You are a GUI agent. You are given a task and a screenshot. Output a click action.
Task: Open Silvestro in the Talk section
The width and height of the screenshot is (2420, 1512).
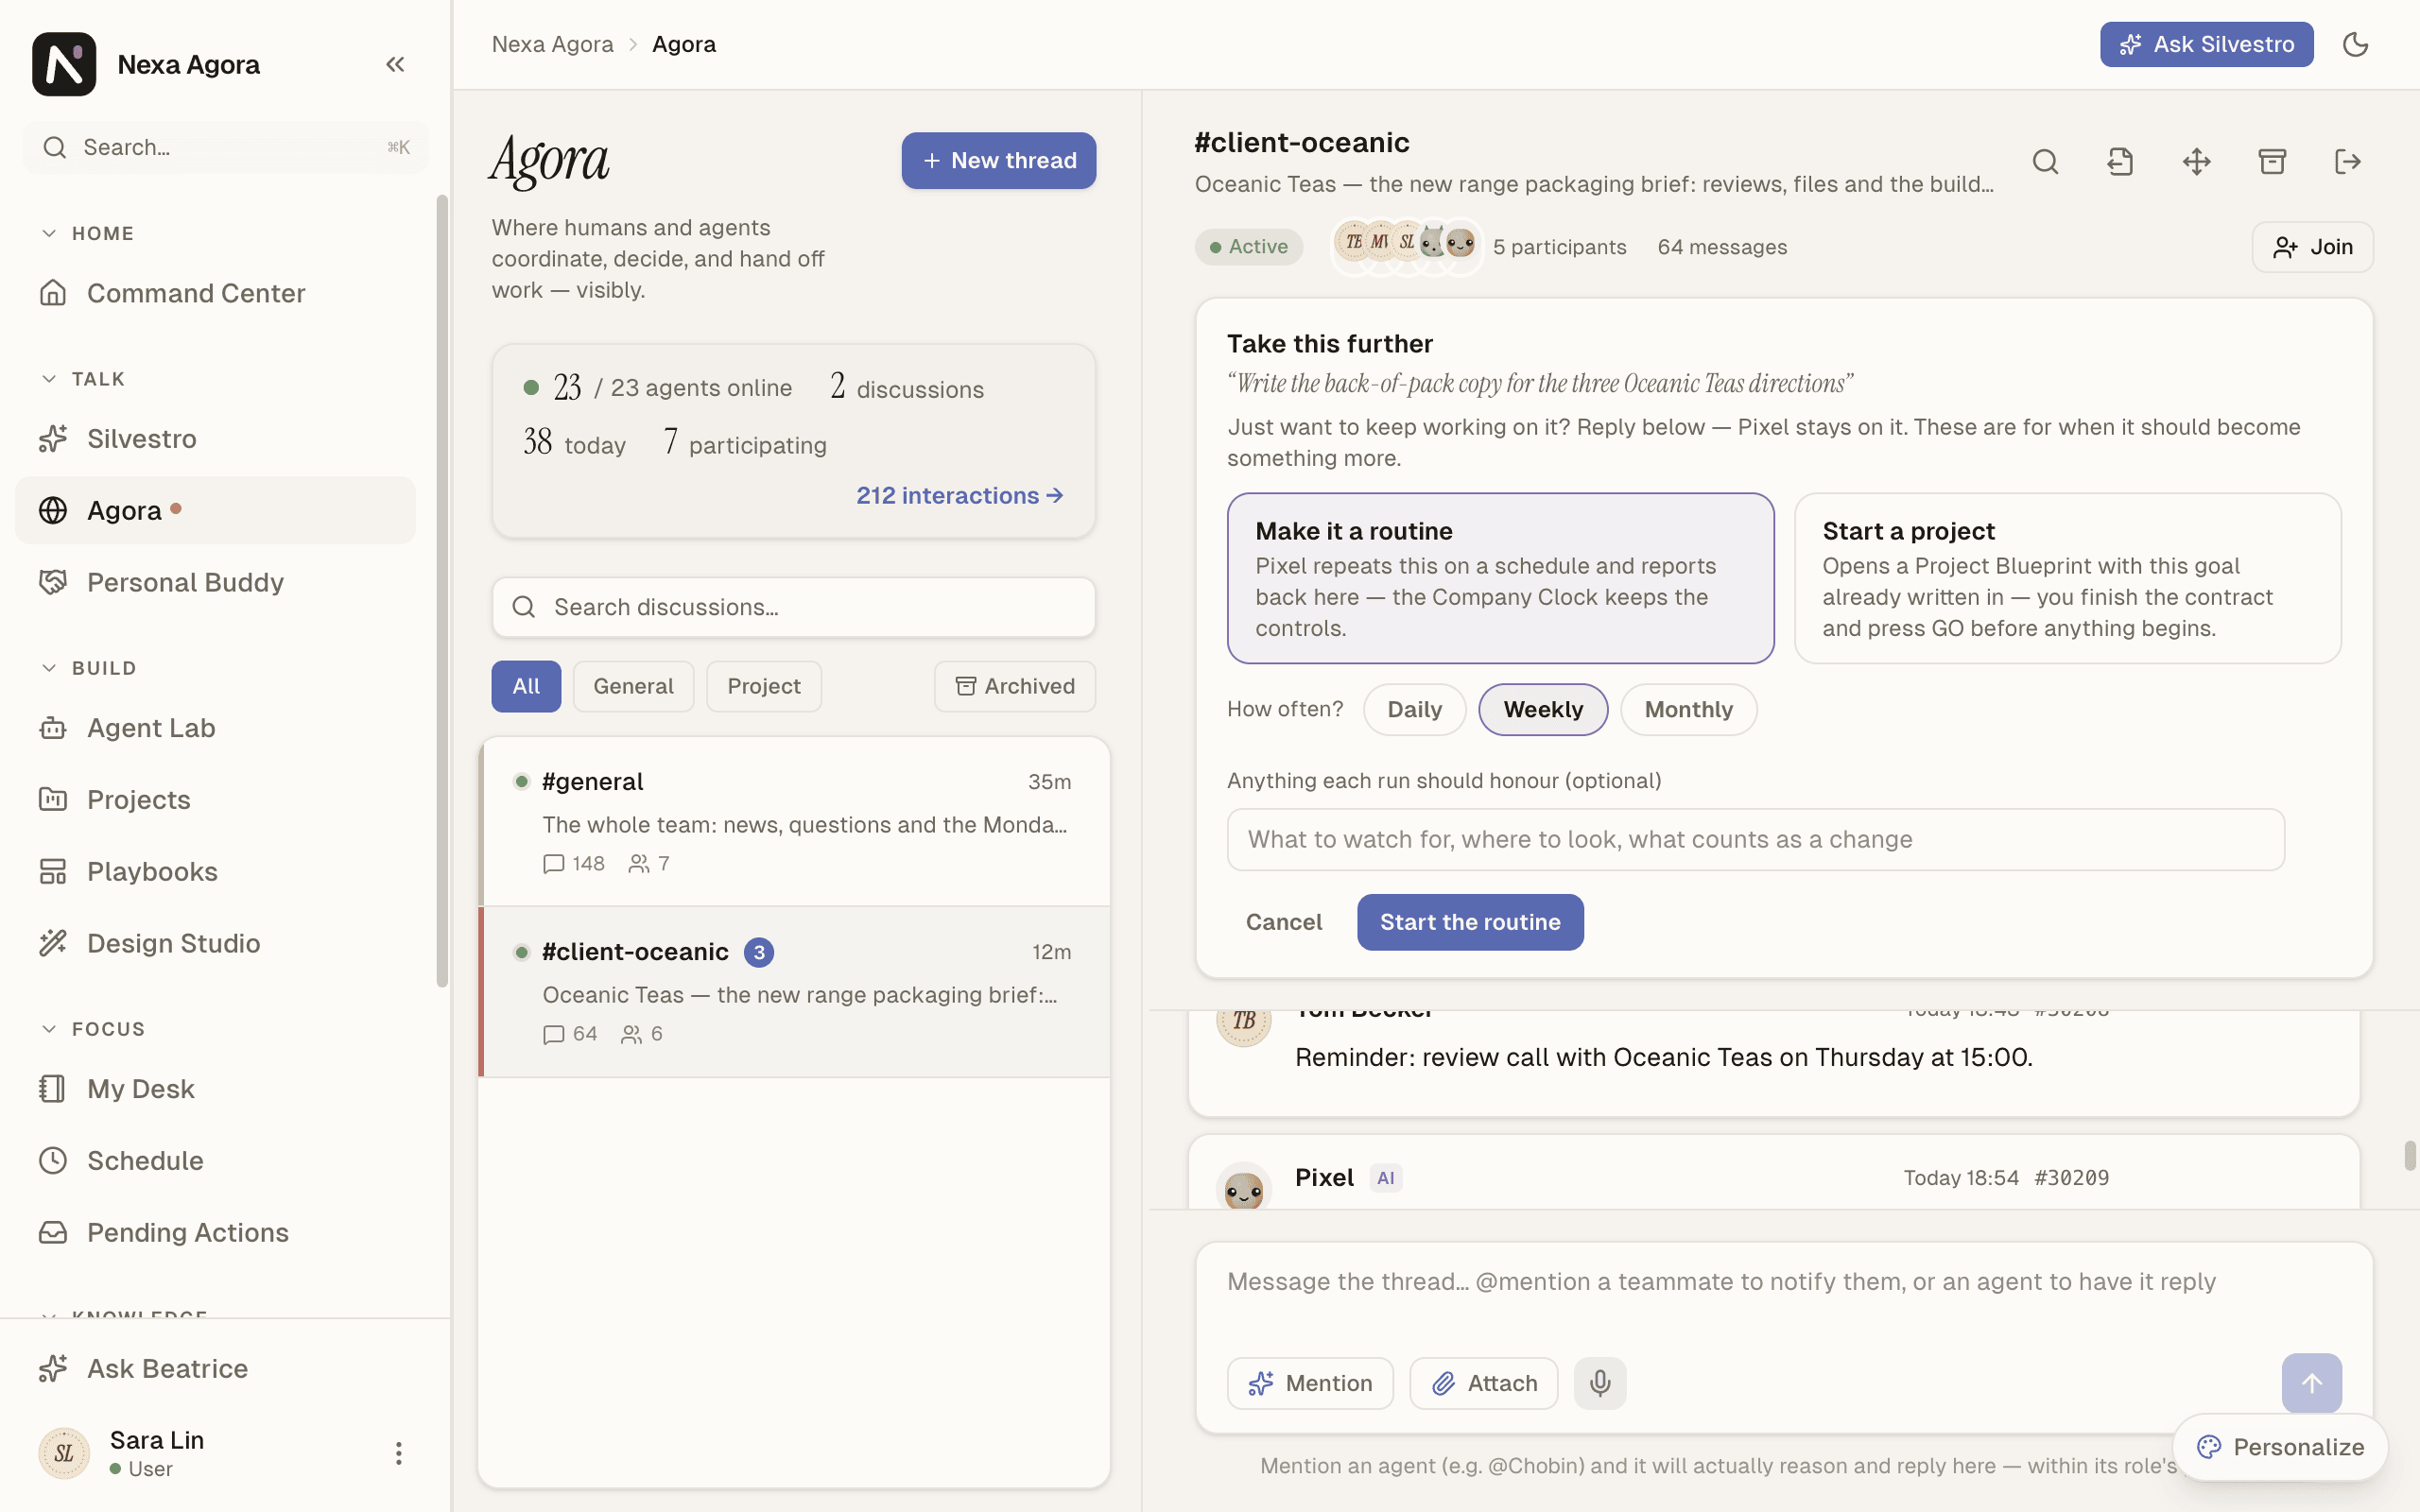tap(215, 439)
